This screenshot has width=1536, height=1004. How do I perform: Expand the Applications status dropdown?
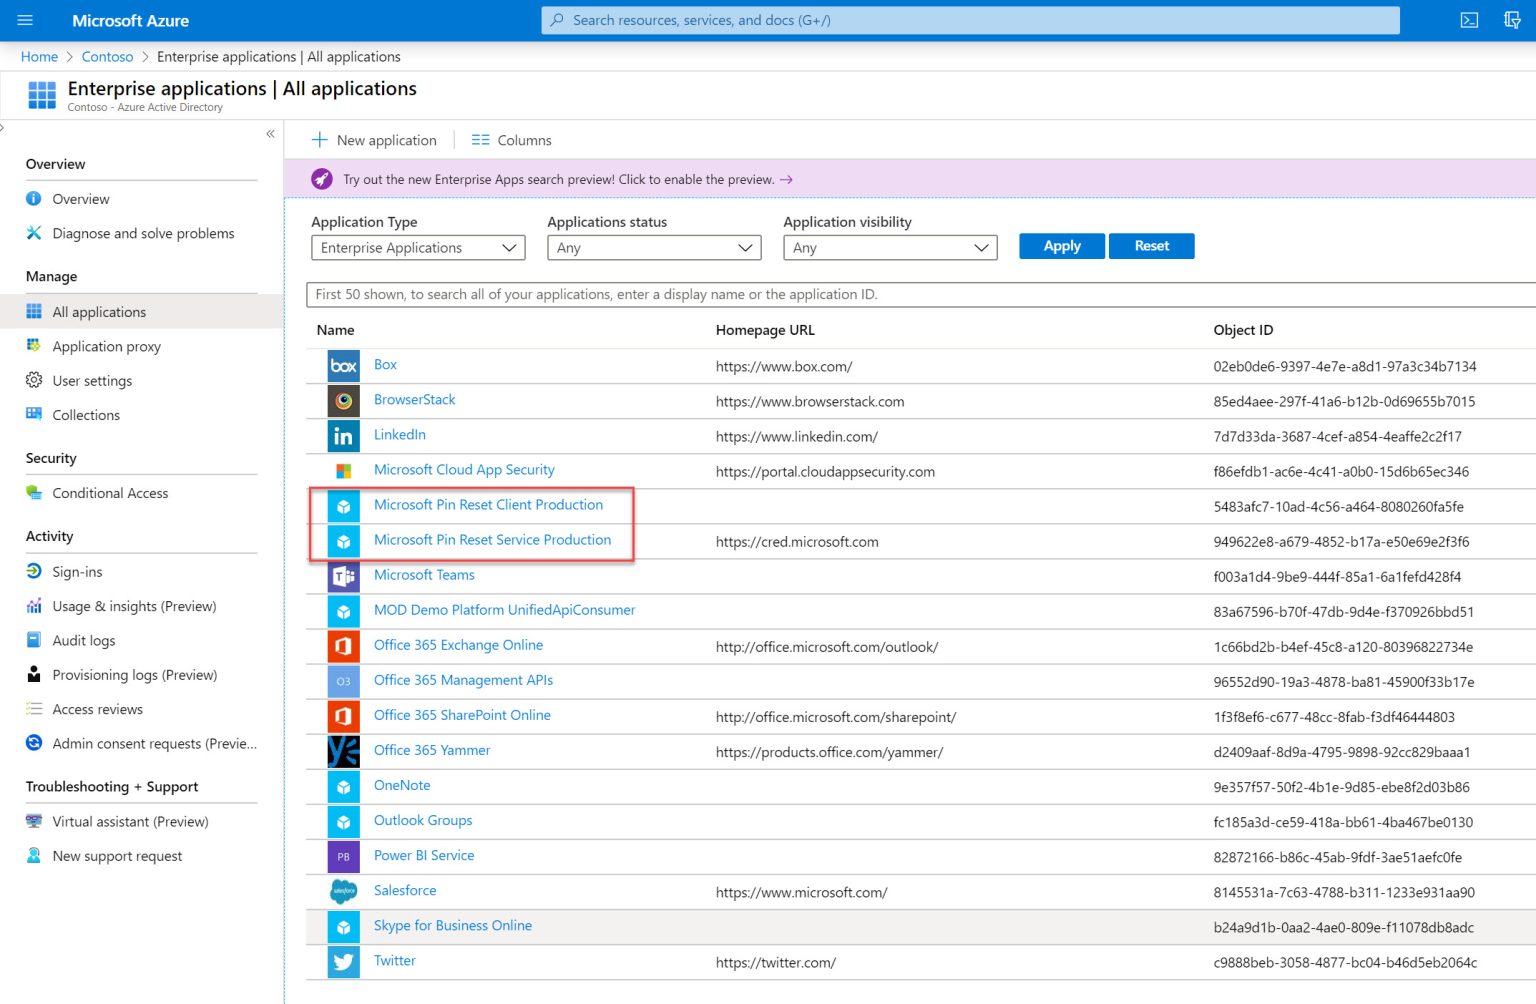pos(654,247)
